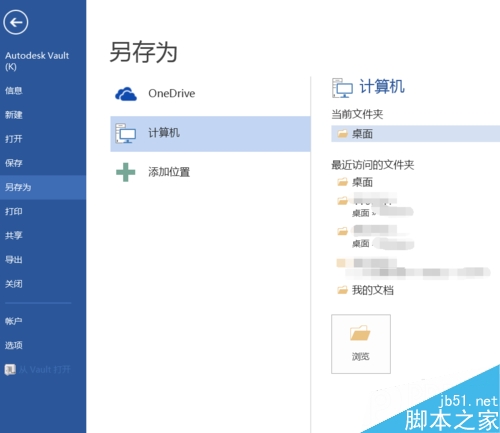Click the green plus add location icon

point(126,172)
